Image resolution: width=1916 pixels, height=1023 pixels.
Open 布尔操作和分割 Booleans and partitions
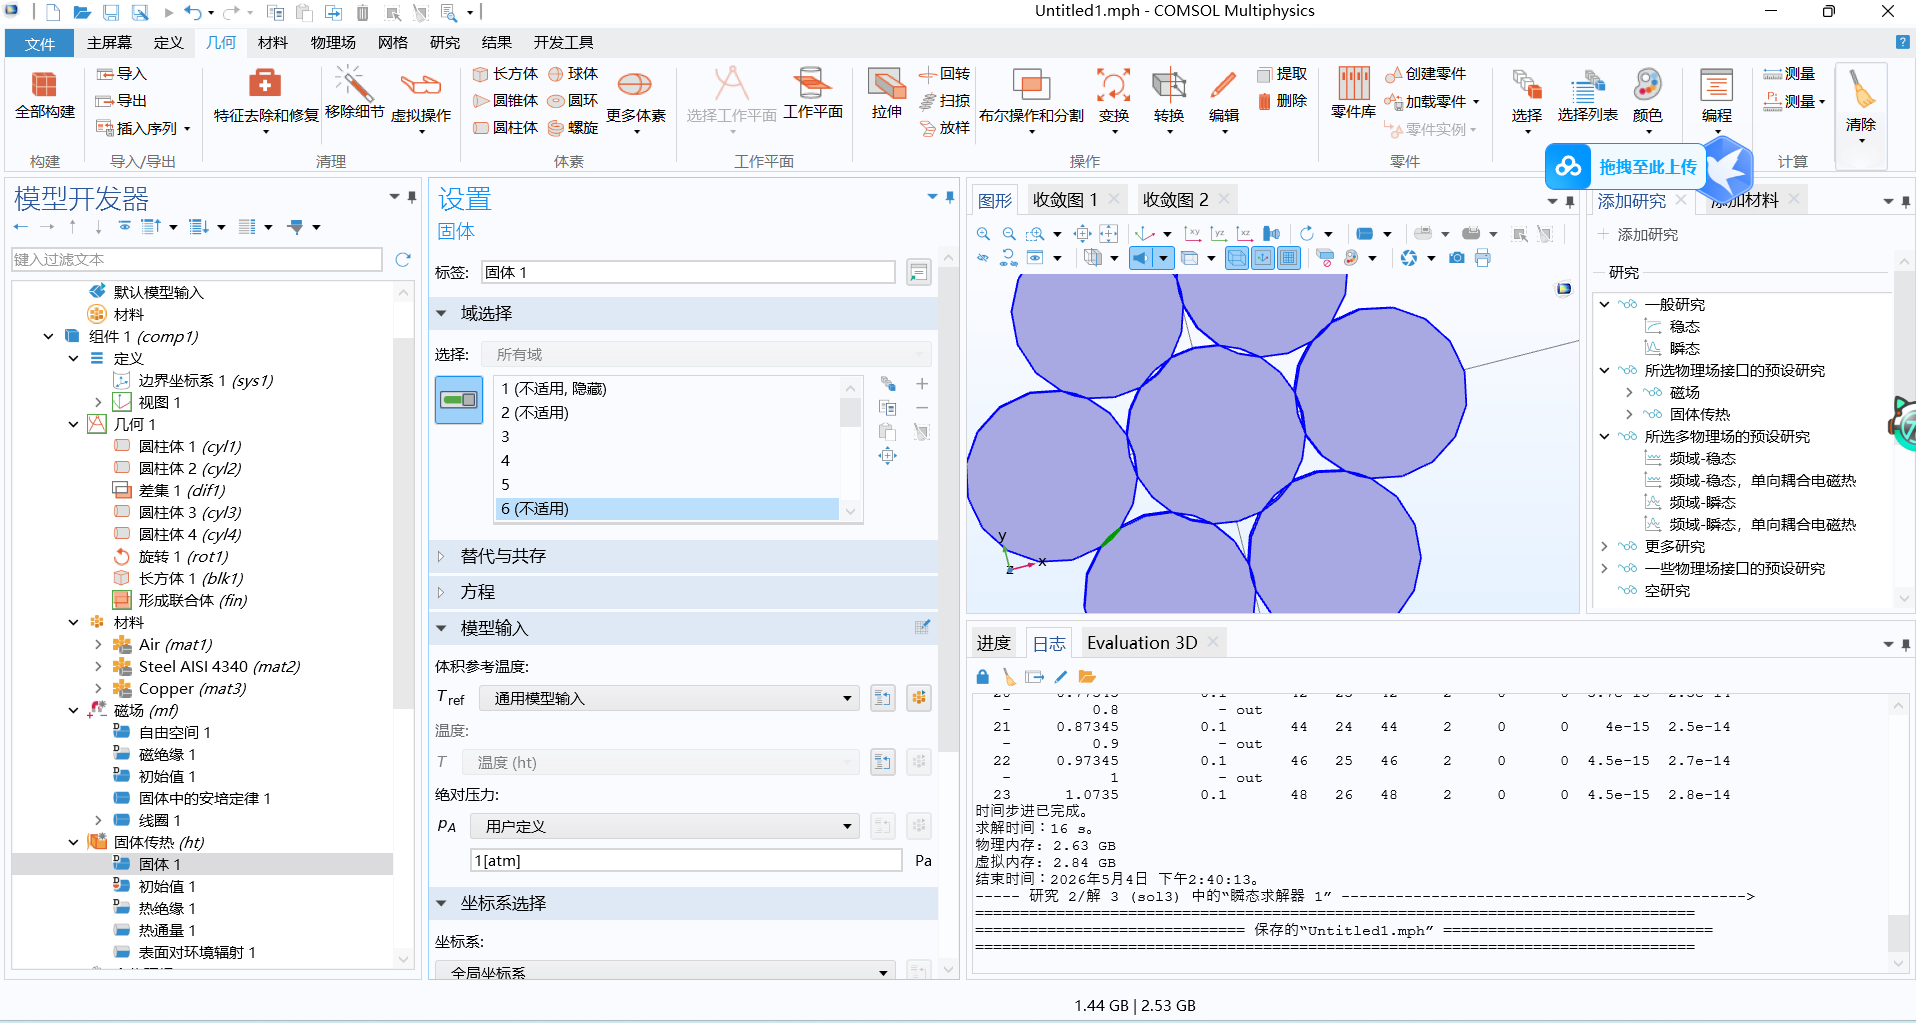tap(1031, 98)
